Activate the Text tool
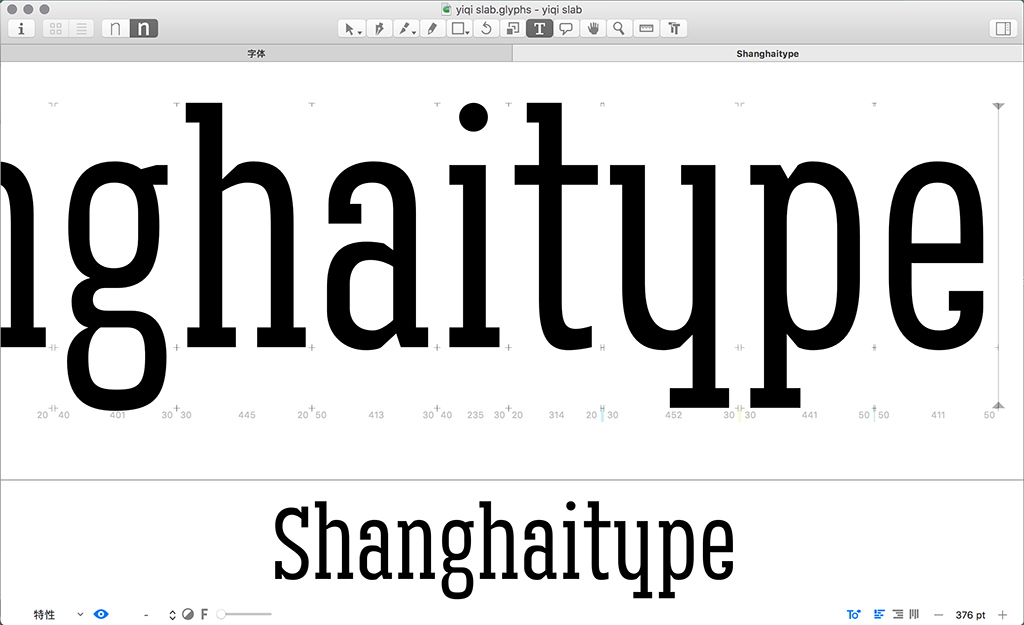The height and width of the screenshot is (625, 1024). point(539,29)
